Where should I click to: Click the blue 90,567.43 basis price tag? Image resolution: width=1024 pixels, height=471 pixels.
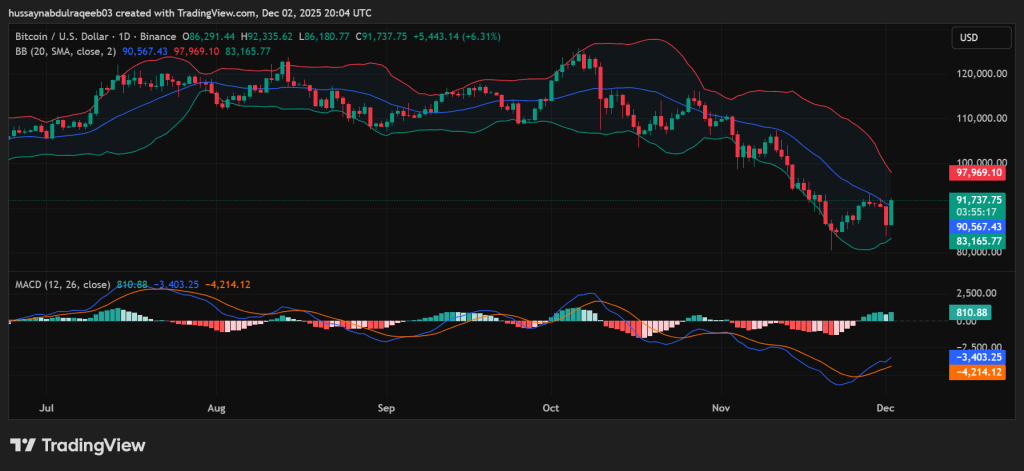tap(977, 227)
